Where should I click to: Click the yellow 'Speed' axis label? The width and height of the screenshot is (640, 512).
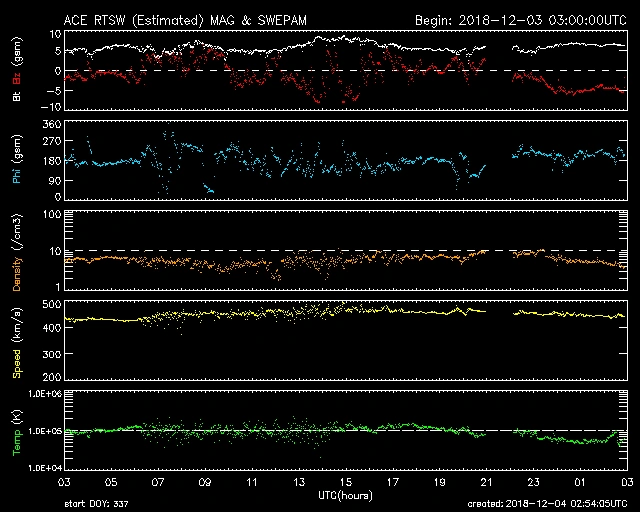17,364
